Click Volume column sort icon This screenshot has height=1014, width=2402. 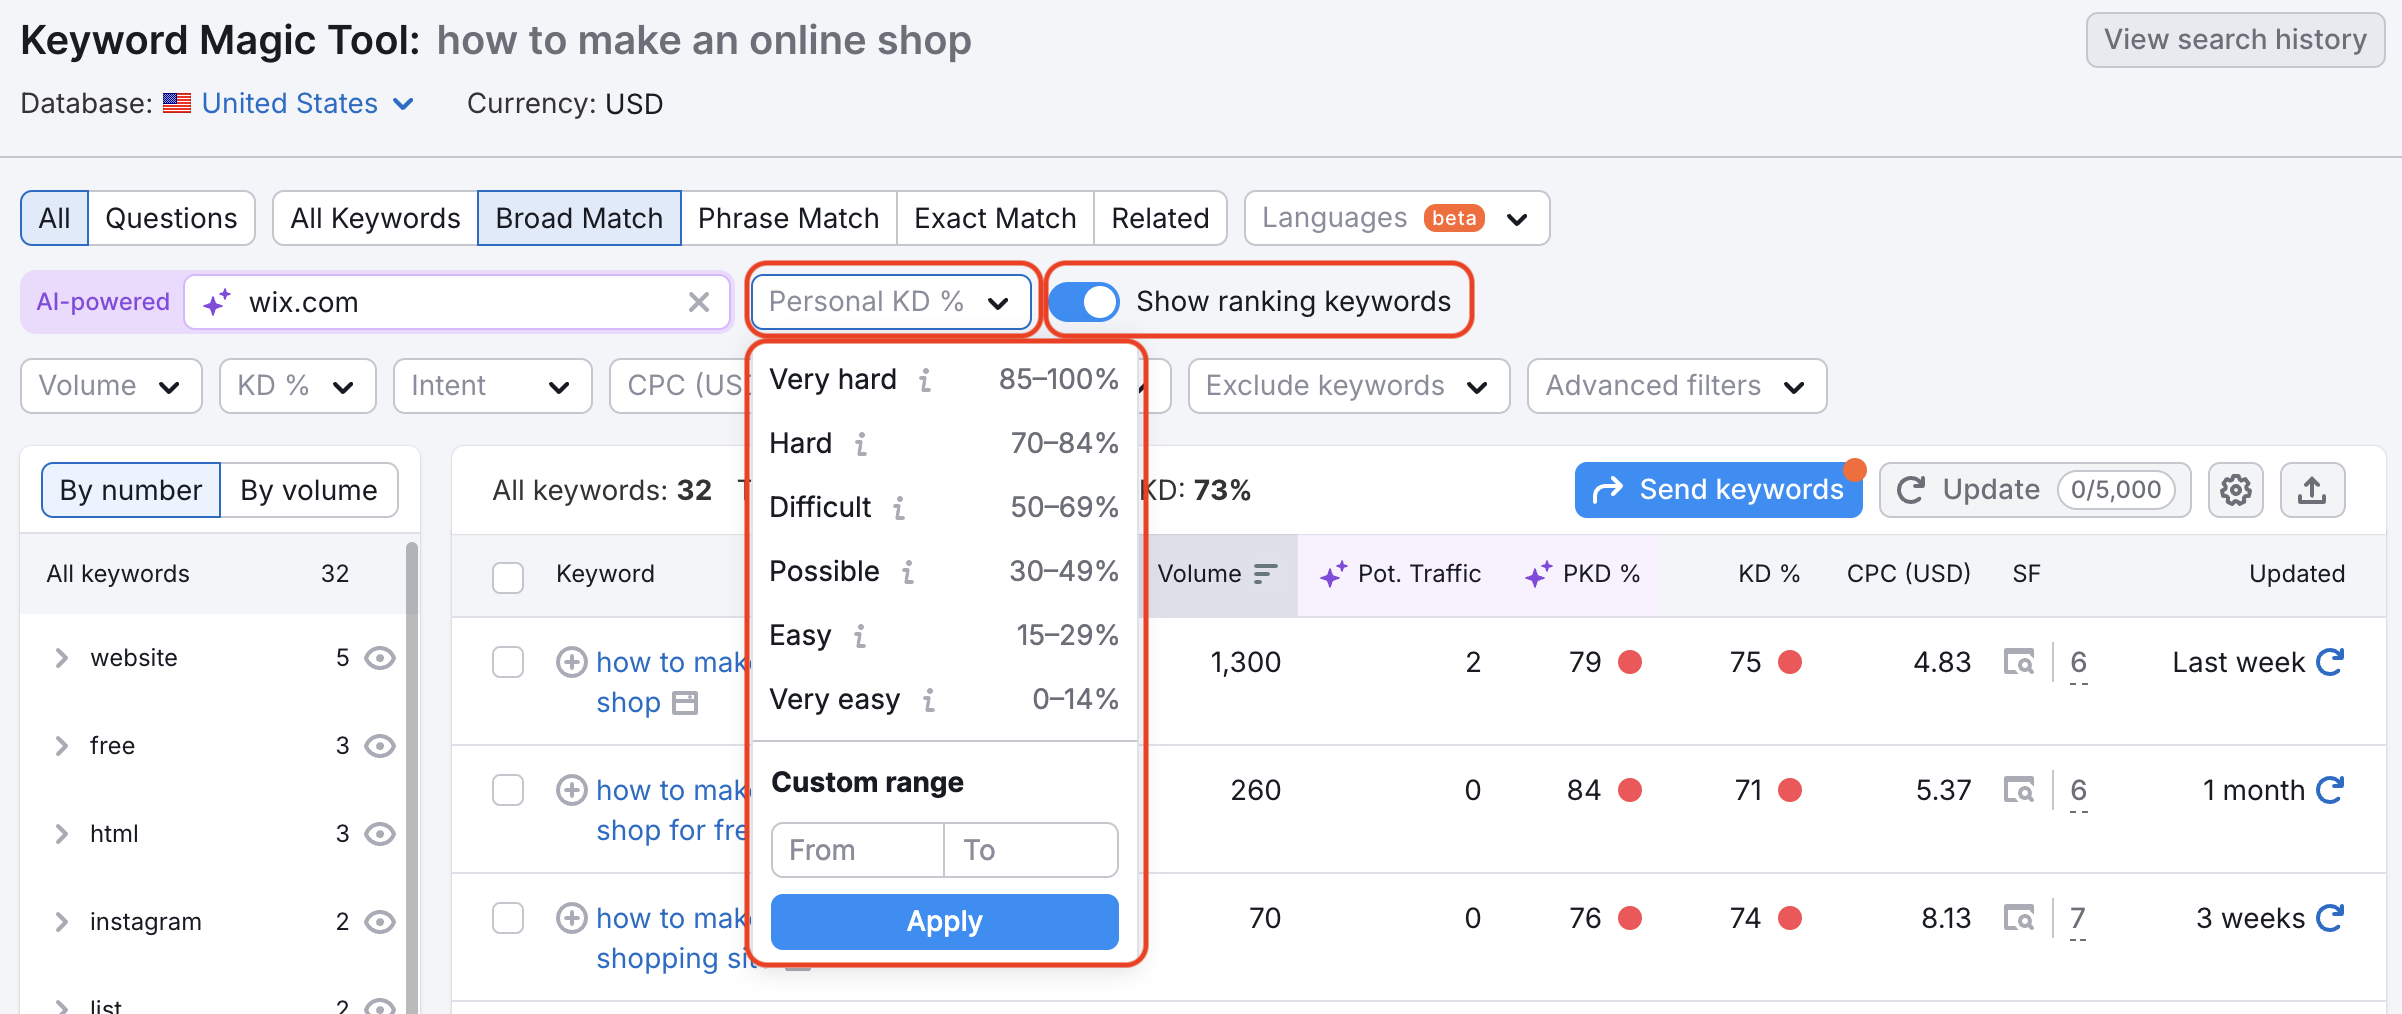click(1266, 574)
